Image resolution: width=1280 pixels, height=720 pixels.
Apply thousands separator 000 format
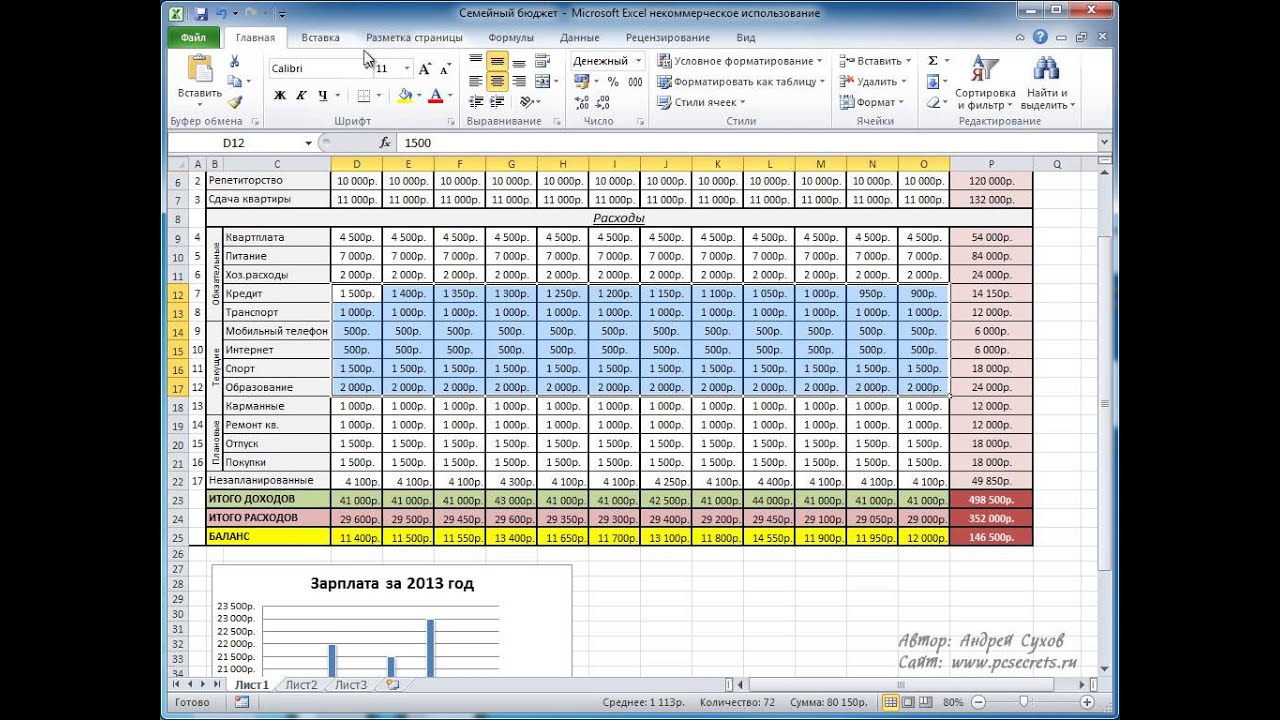pos(635,82)
